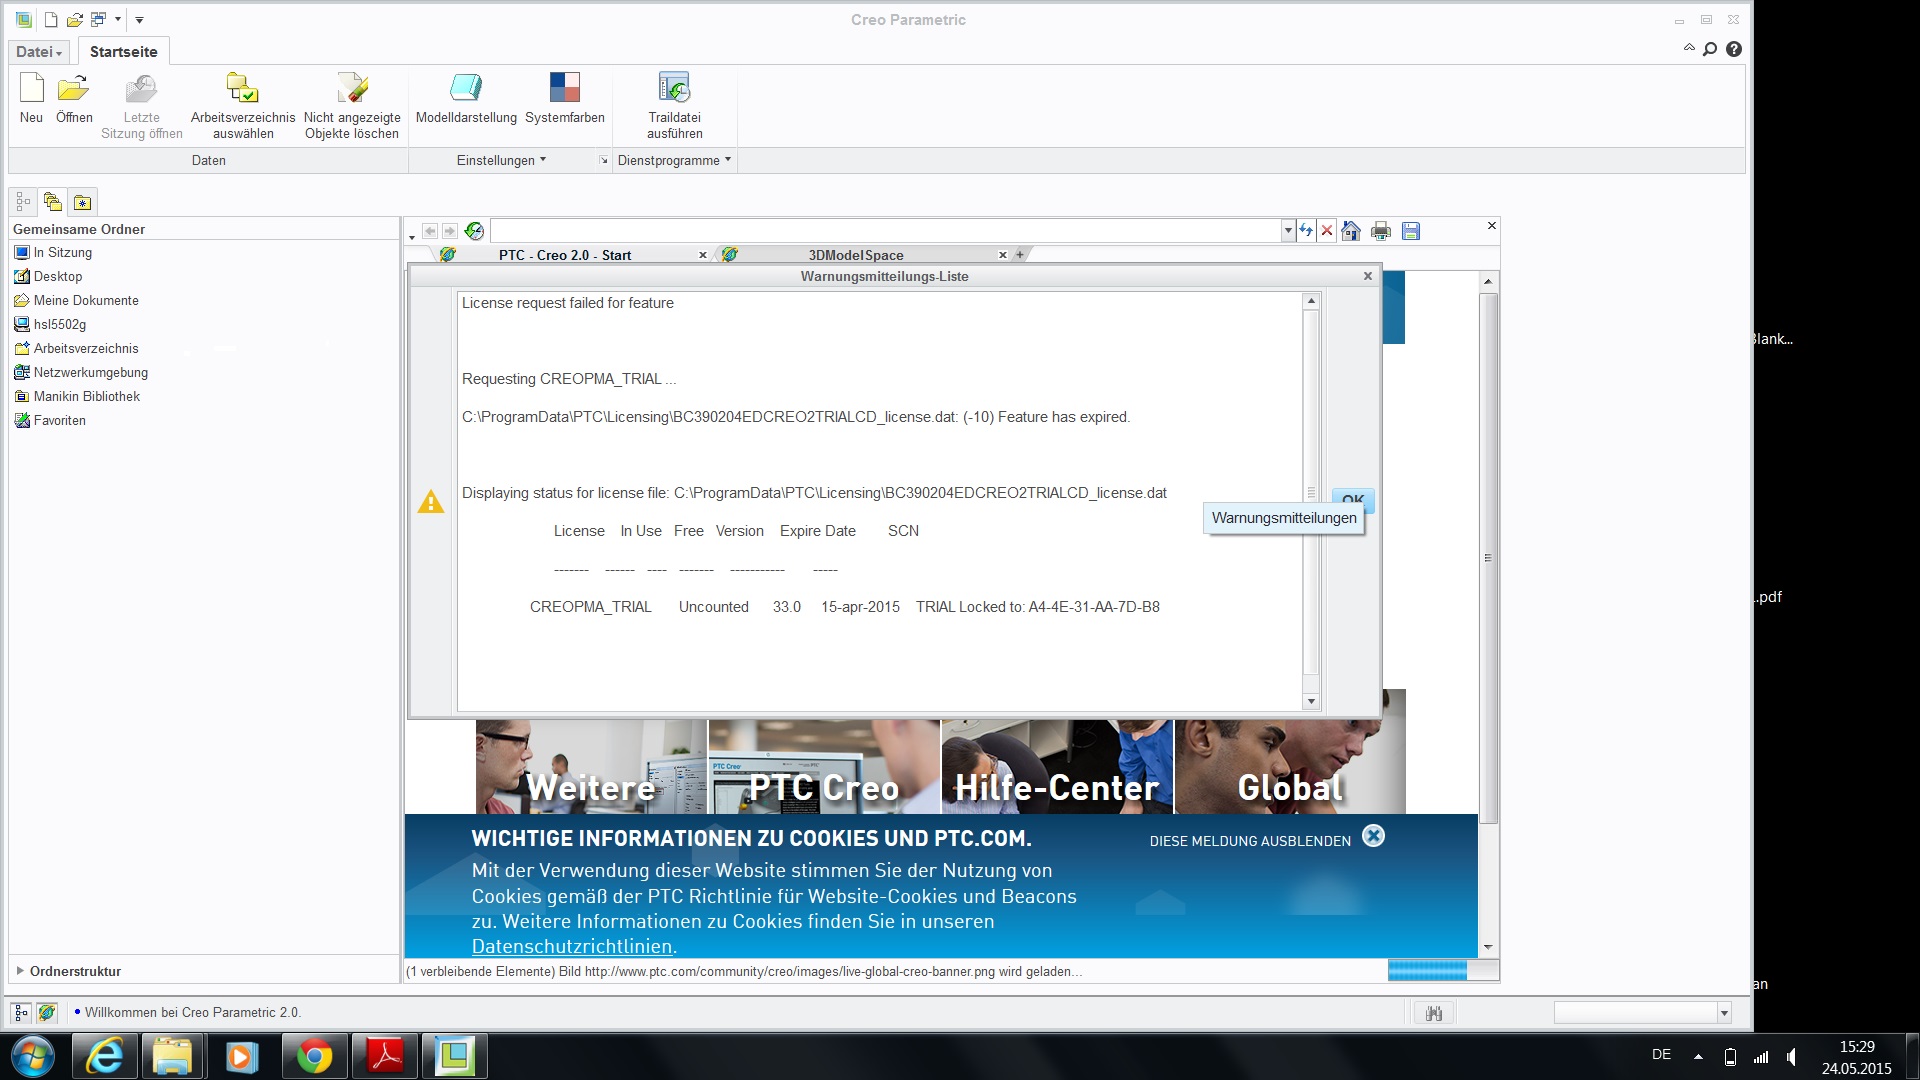The image size is (1920, 1080).
Task: Select the Startseite ribbon tab
Action: pyautogui.click(x=124, y=52)
